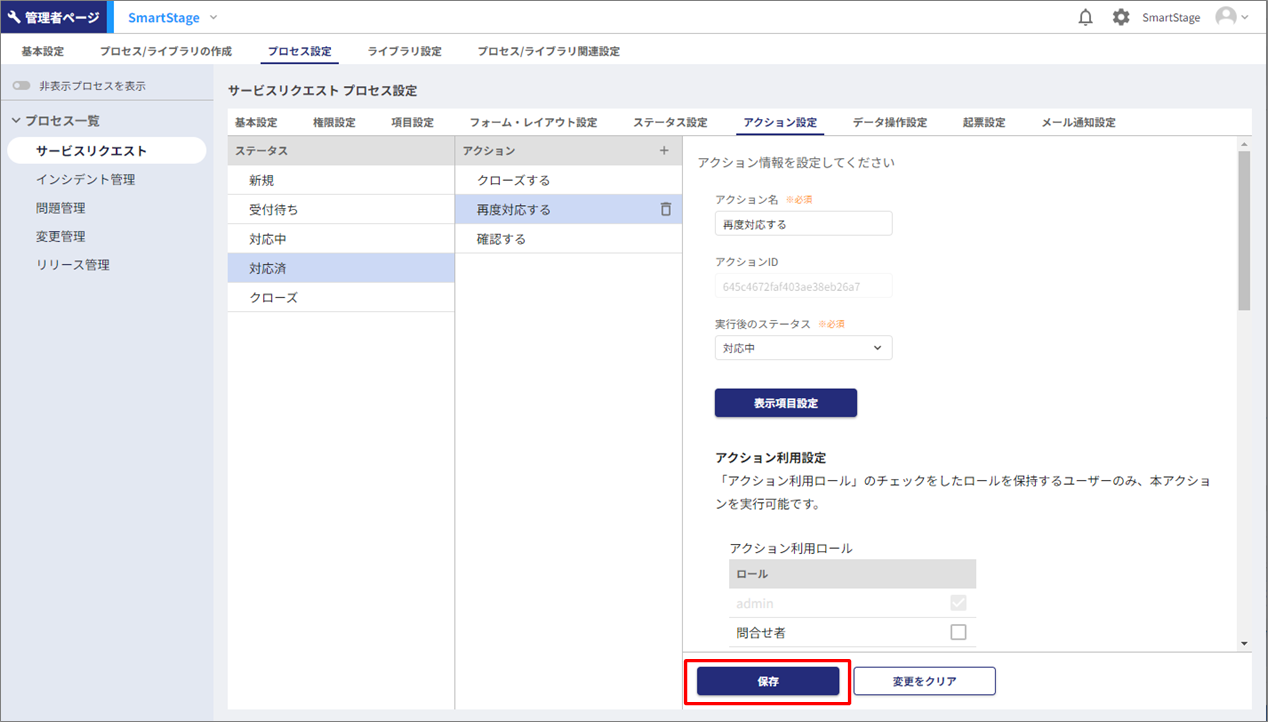Open the 実行後のステータス dropdown
1268x722 pixels.
pyautogui.click(x=803, y=348)
